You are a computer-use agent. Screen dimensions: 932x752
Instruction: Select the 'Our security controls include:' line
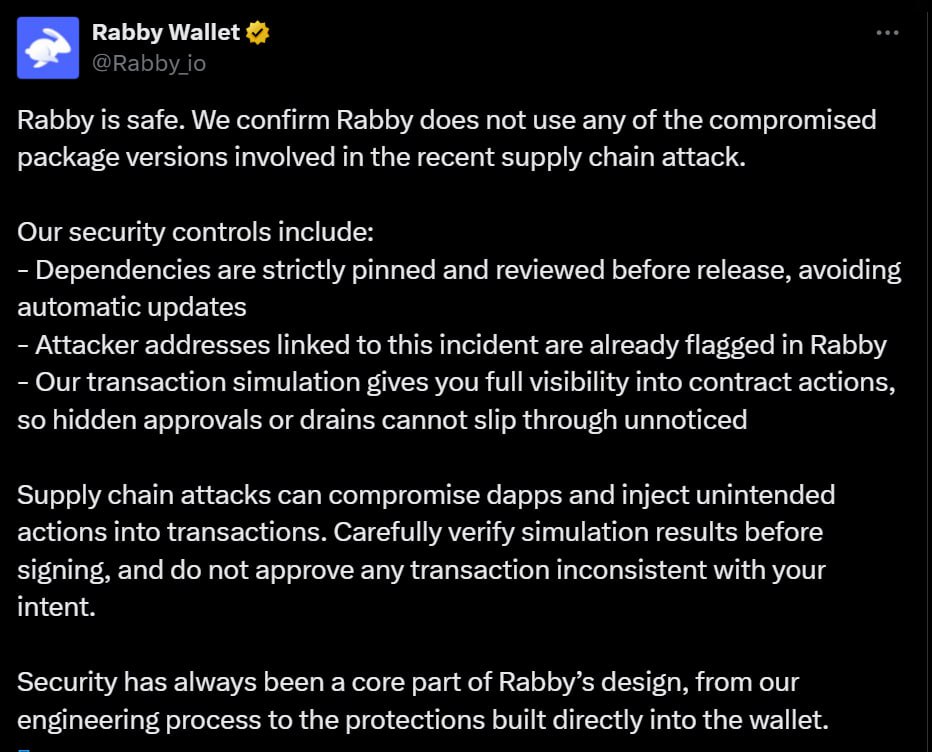196,232
